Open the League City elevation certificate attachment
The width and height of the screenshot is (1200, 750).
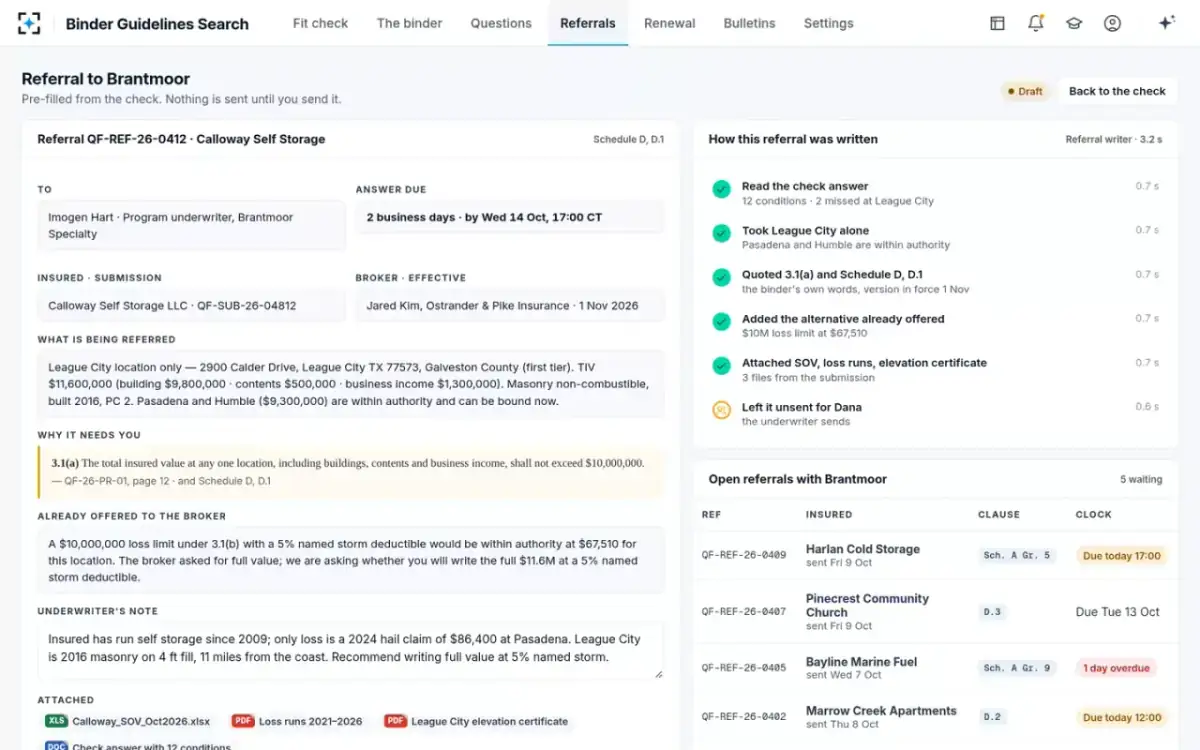tap(477, 721)
